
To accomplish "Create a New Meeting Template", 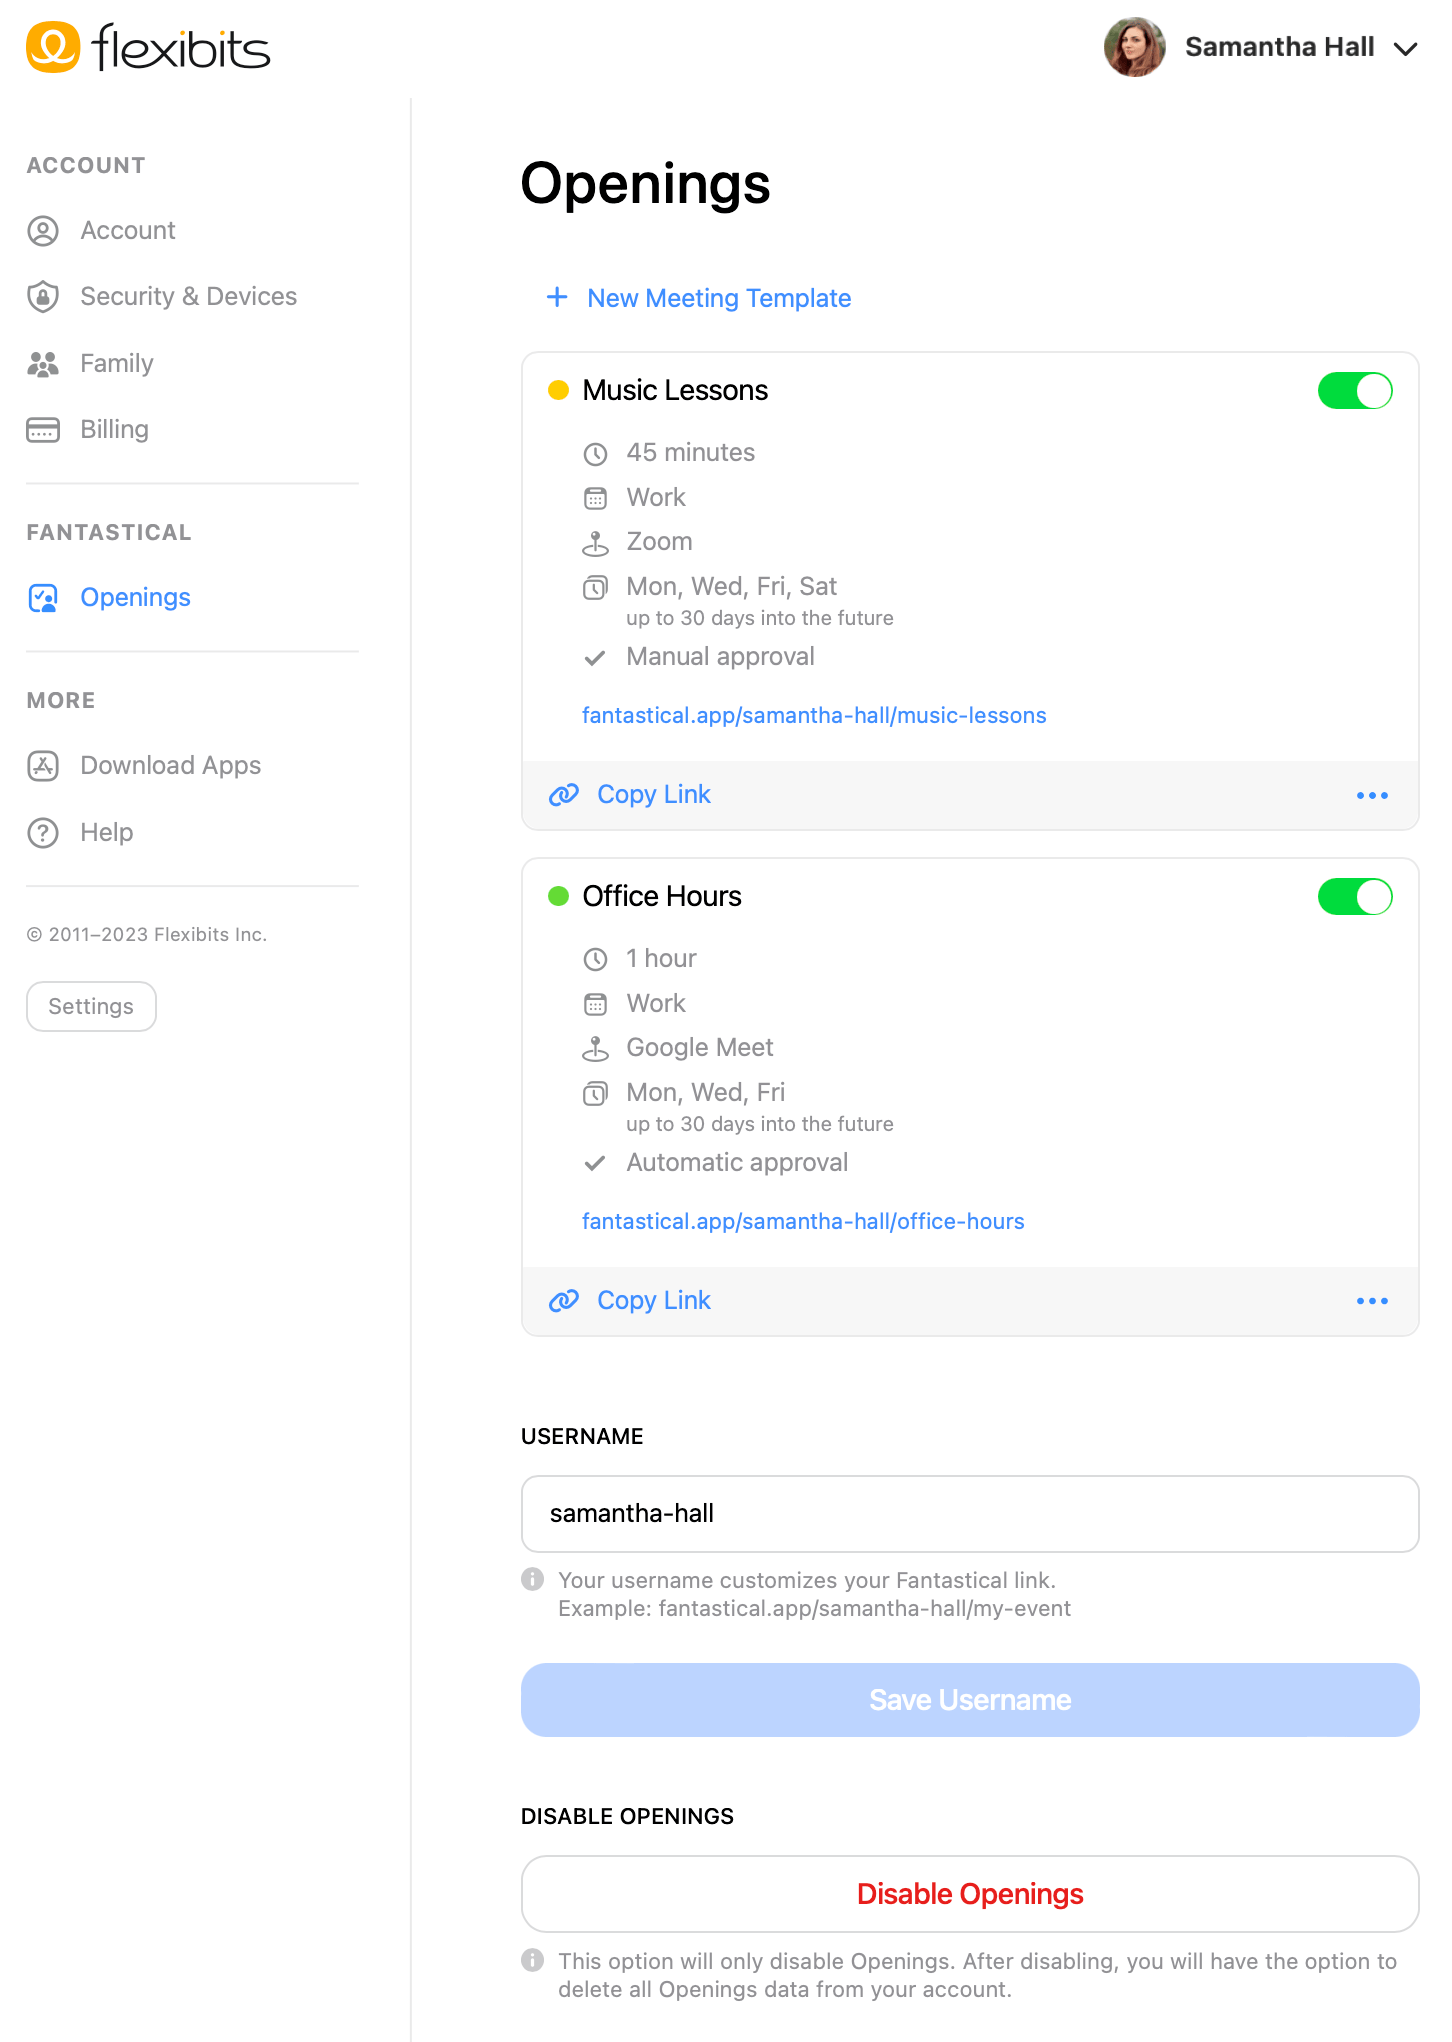I will coord(720,298).
